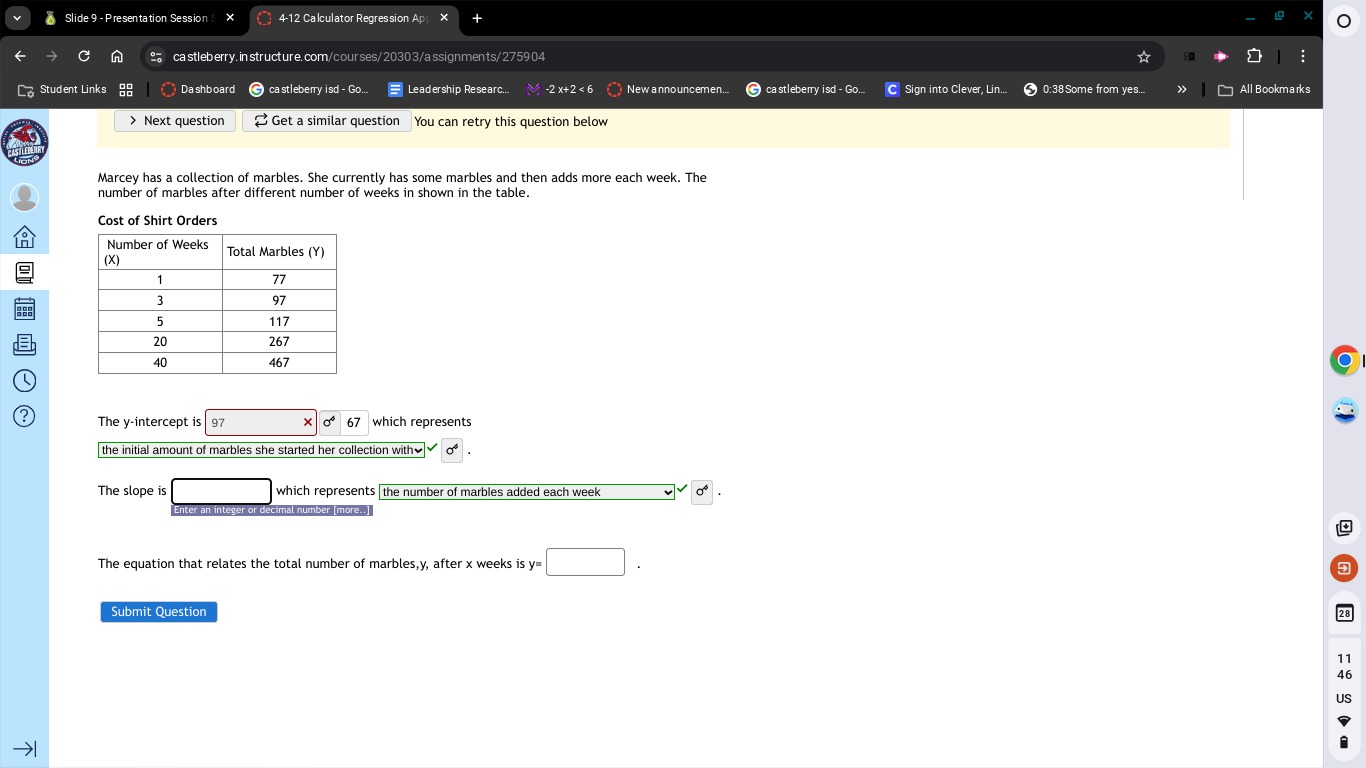
Task: Click Castleberry Lions school logo
Action: tap(24, 143)
